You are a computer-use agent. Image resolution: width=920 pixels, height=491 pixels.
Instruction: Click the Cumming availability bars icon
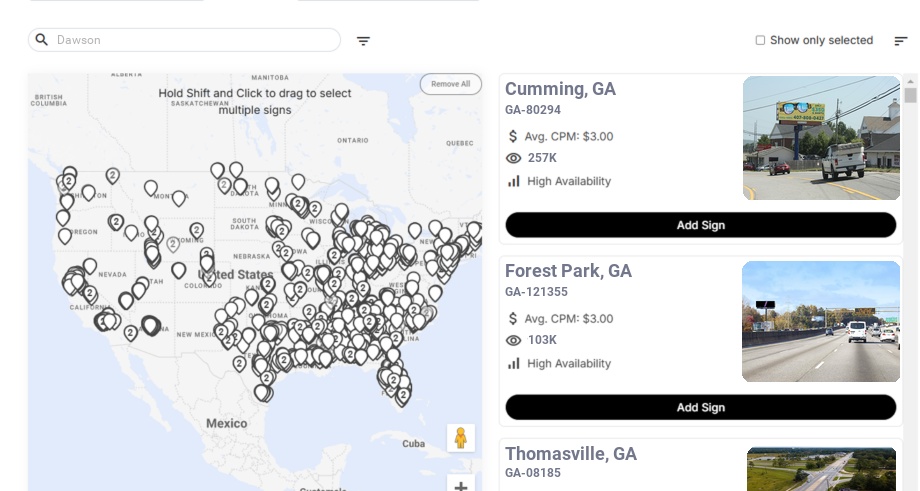tap(514, 181)
